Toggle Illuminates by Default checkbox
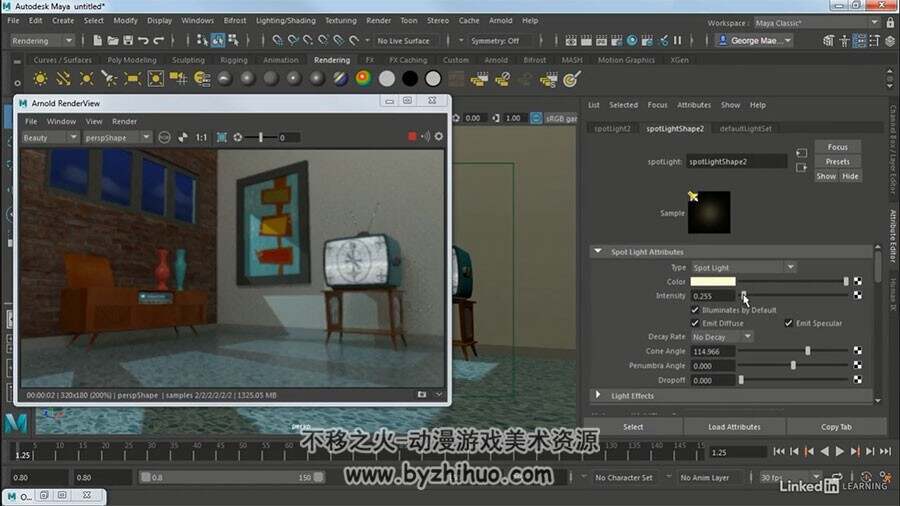Screen dimensions: 900x506 [x=695, y=310]
